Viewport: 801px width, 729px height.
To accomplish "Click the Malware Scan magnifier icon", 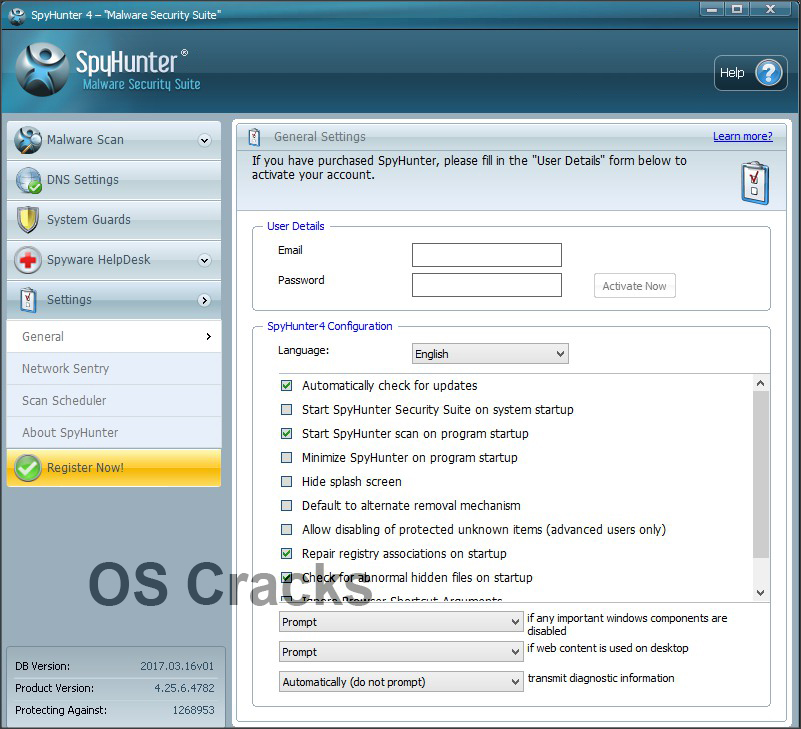I will 28,140.
